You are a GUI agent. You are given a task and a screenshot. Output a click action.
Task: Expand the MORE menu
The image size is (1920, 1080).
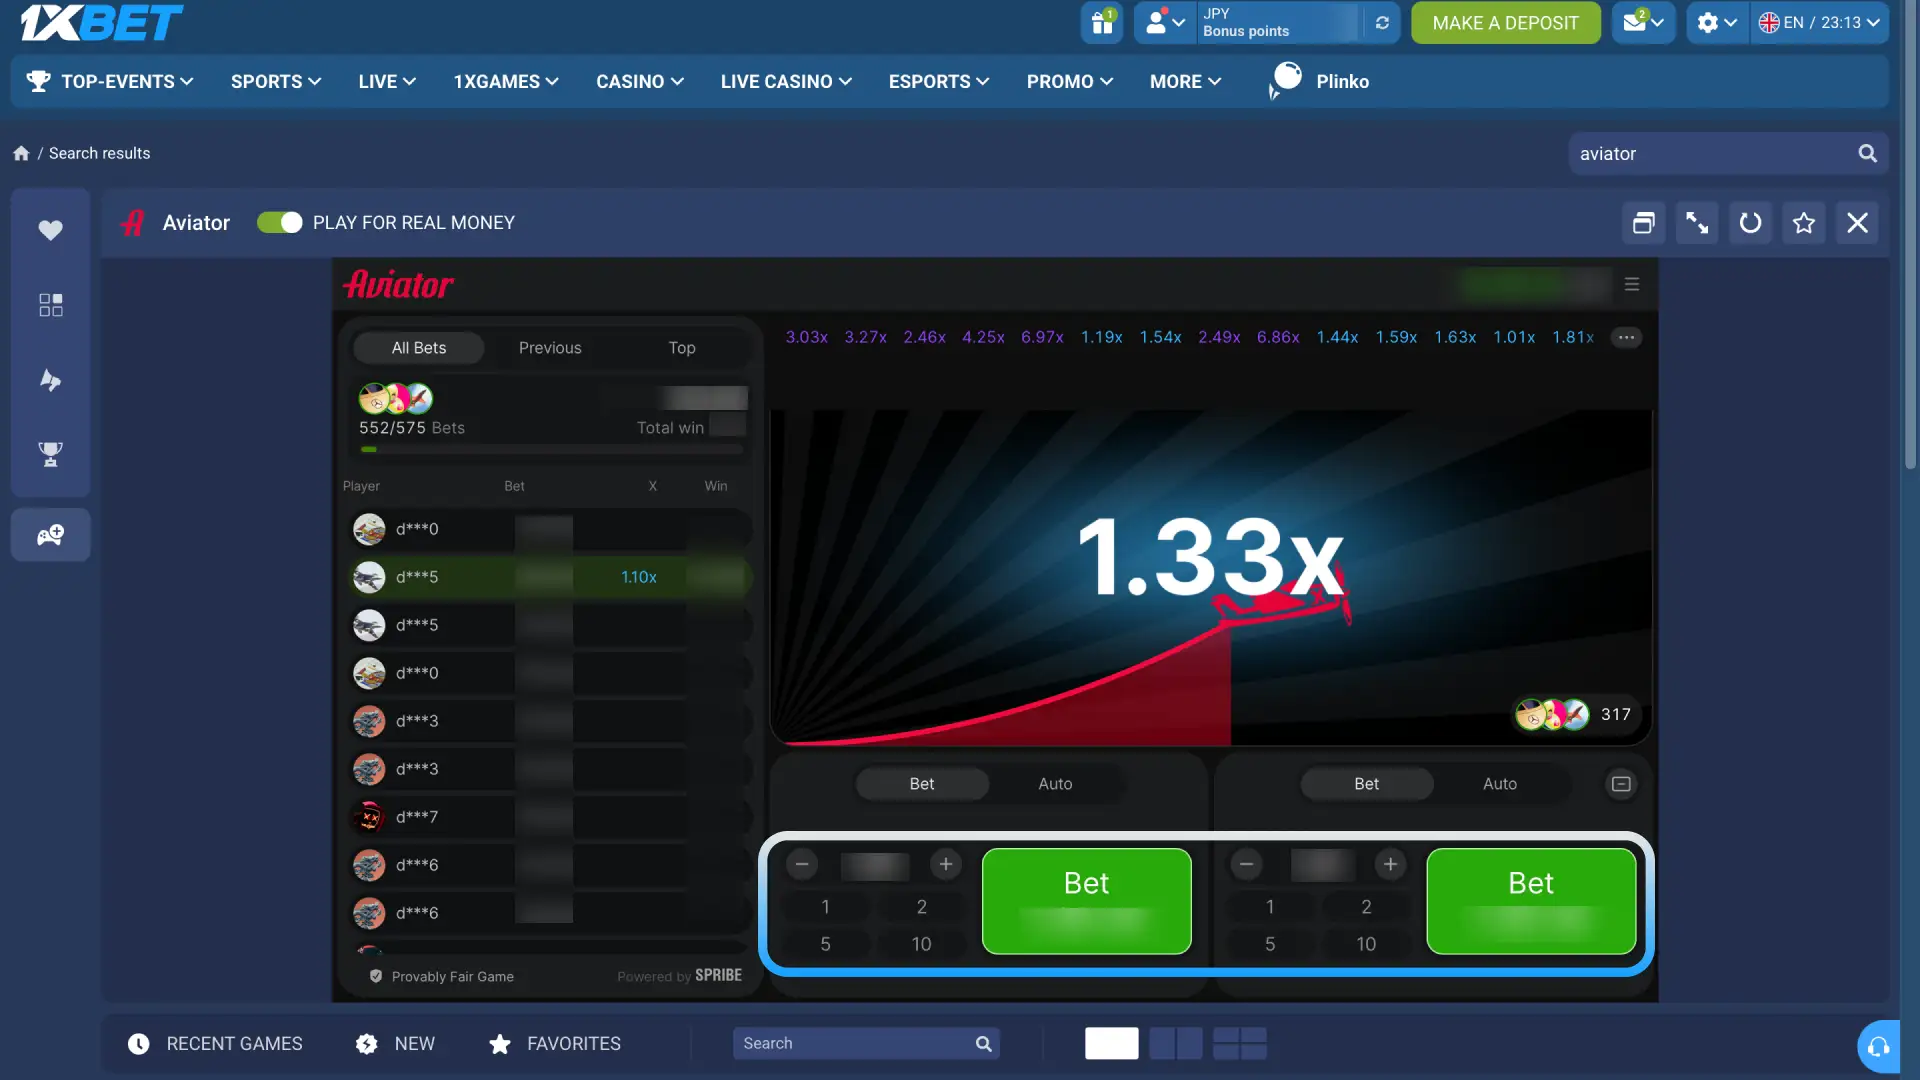coord(1186,82)
